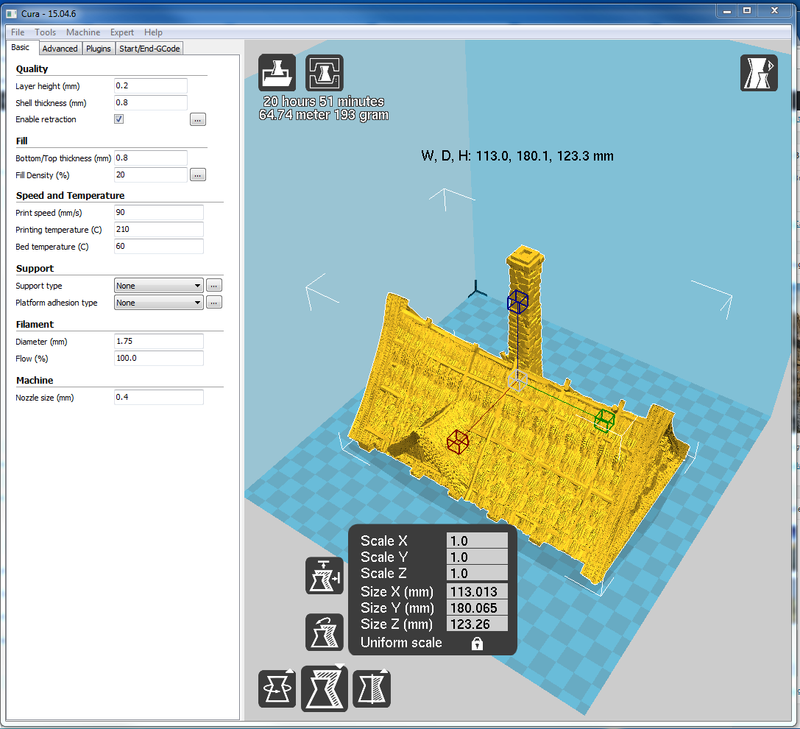Click the Scale Y input field

pyautogui.click(x=477, y=557)
